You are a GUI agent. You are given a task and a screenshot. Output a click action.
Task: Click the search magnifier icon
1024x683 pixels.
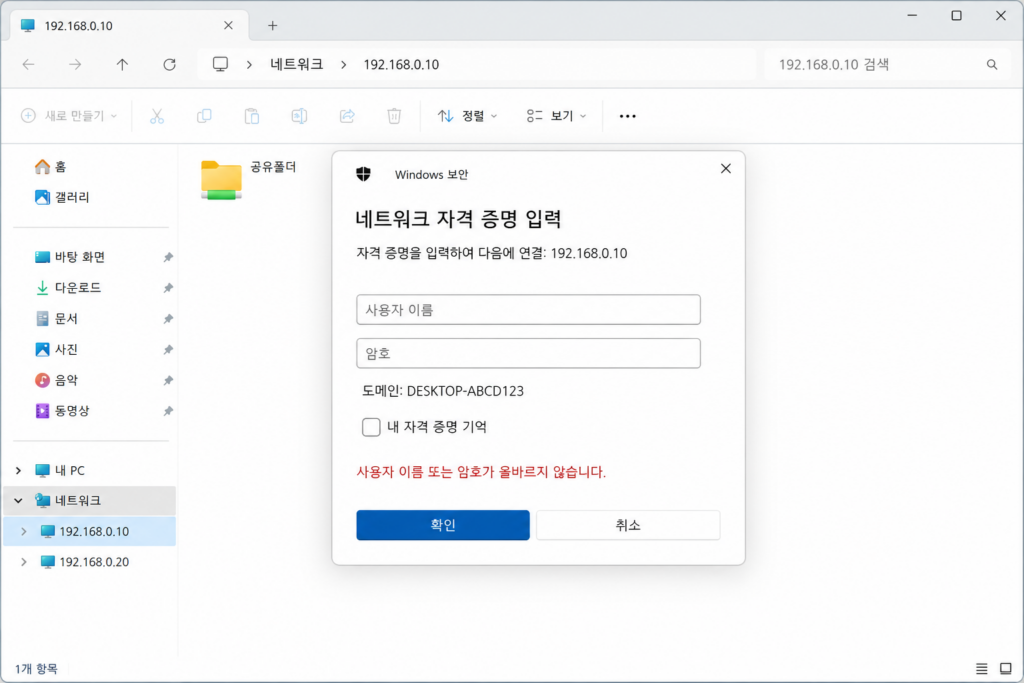tap(992, 64)
